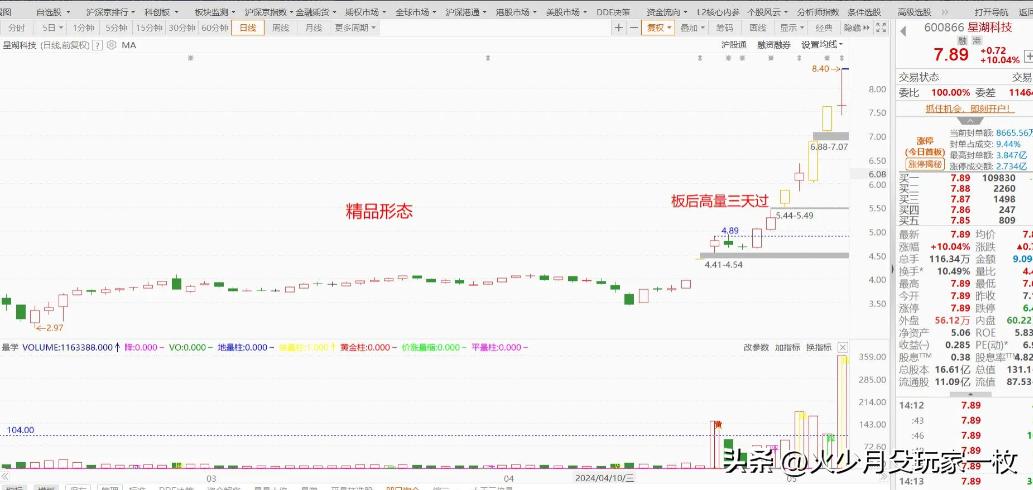
Task: Open 显示 display dropdown
Action: pos(791,28)
